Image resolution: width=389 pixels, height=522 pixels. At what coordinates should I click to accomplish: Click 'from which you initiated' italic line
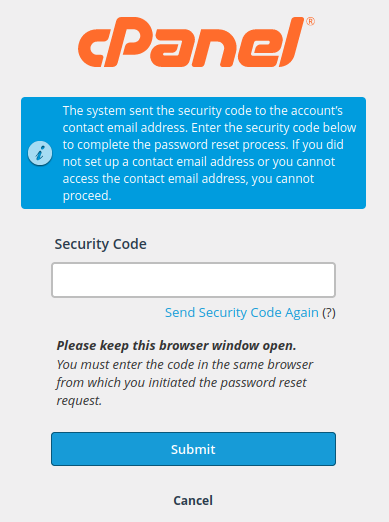[x=125, y=382]
